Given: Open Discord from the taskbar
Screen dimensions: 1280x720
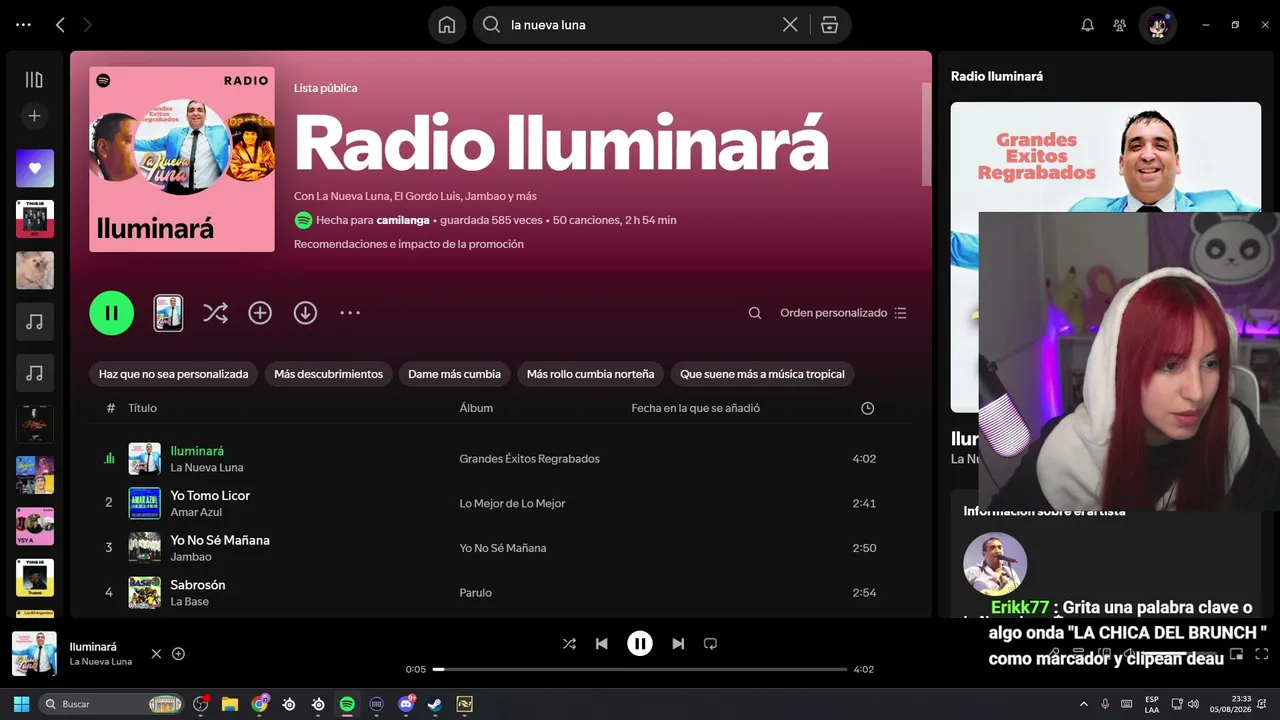Looking at the screenshot, I should pyautogui.click(x=406, y=704).
